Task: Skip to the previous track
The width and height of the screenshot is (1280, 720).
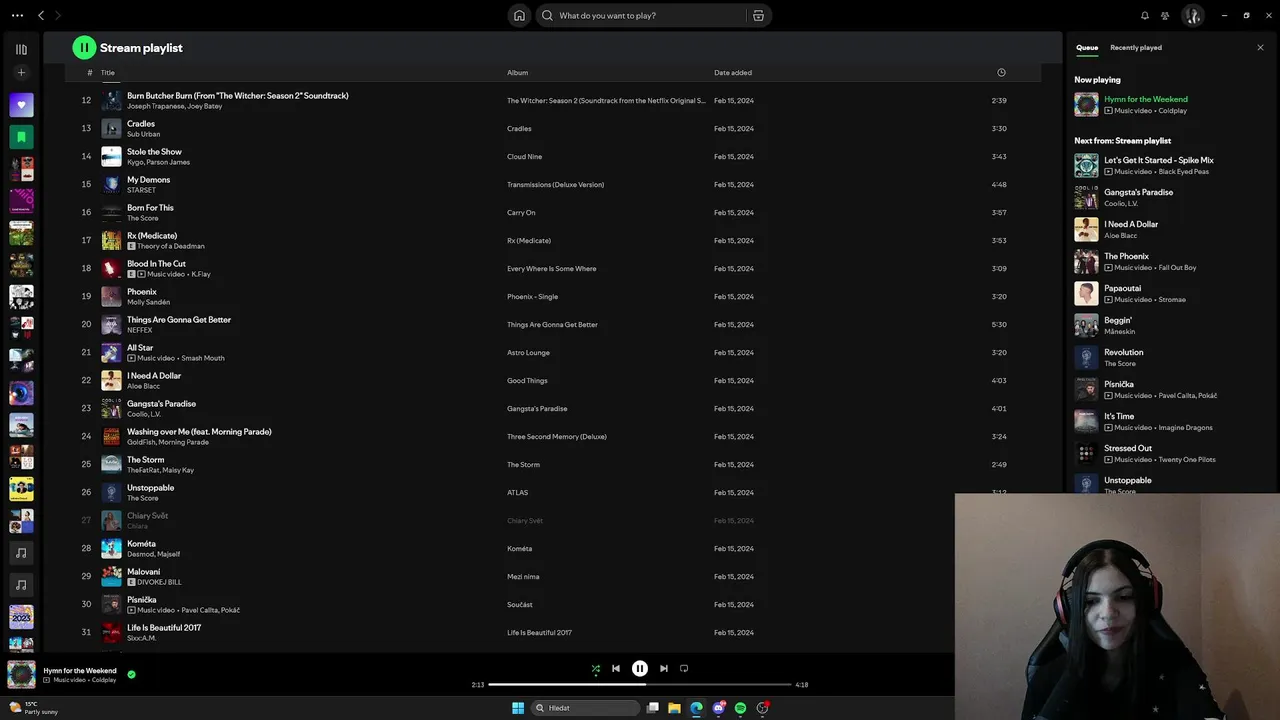Action: coord(616,668)
